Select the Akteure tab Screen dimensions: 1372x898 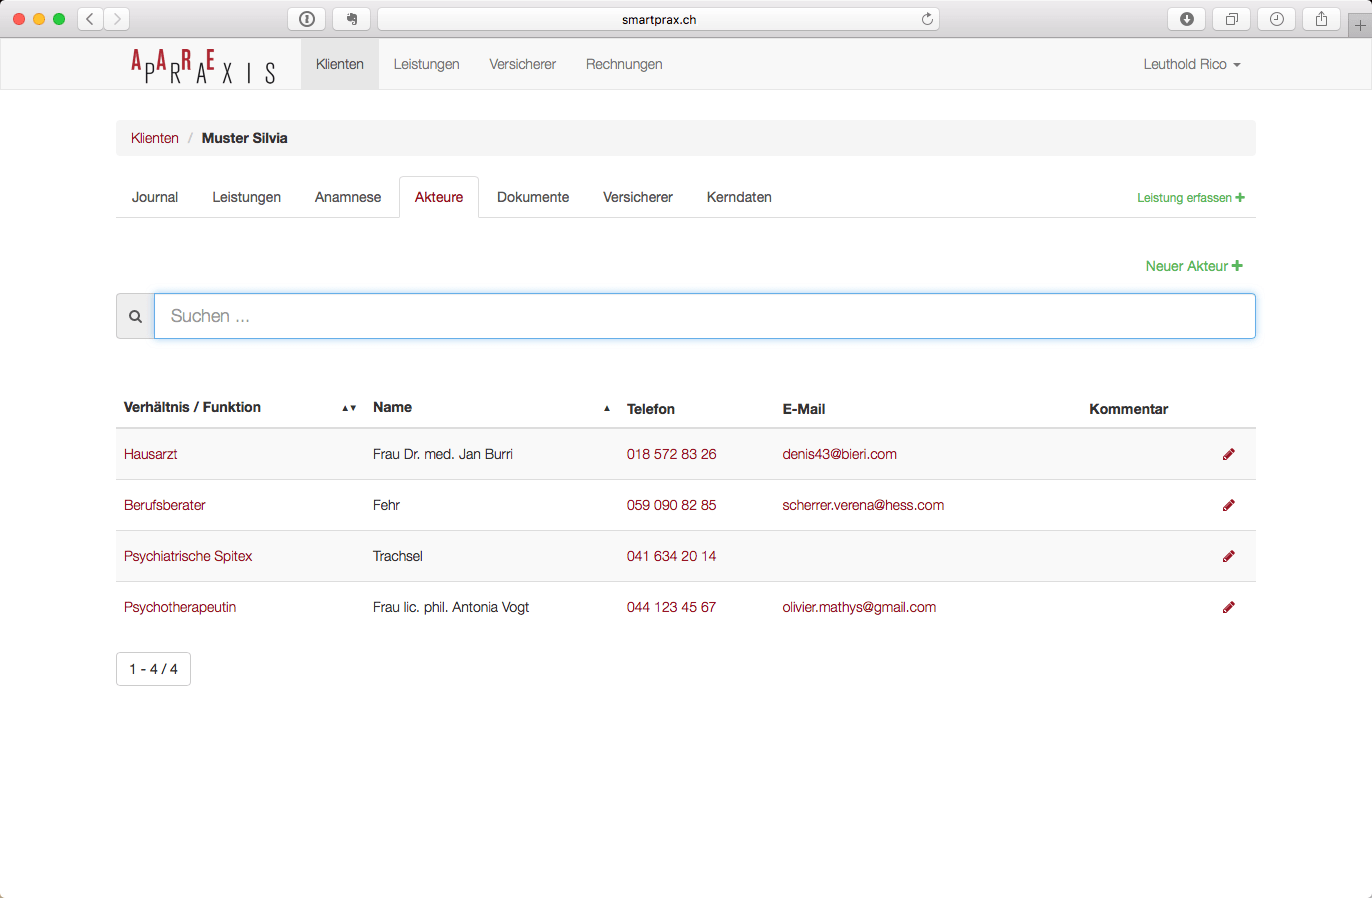pyautogui.click(x=439, y=197)
